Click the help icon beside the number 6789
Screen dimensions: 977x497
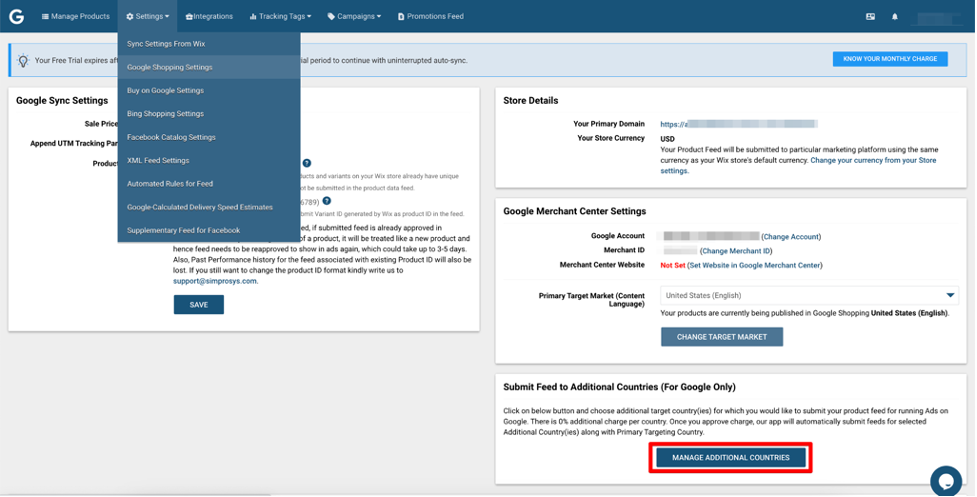[326, 201]
